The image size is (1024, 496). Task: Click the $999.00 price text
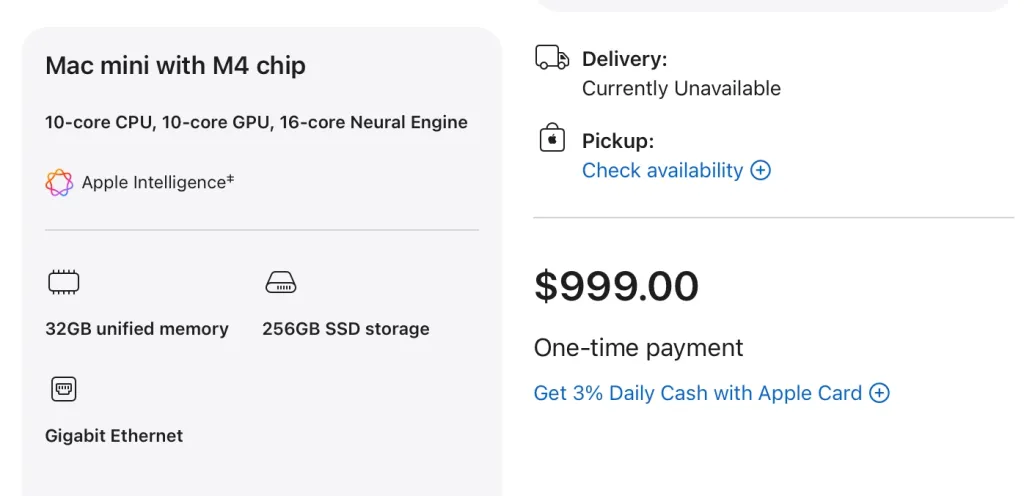click(616, 286)
